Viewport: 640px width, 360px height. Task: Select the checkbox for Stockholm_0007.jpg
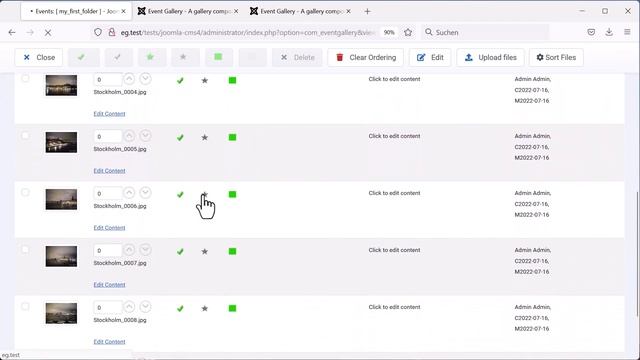(x=25, y=249)
